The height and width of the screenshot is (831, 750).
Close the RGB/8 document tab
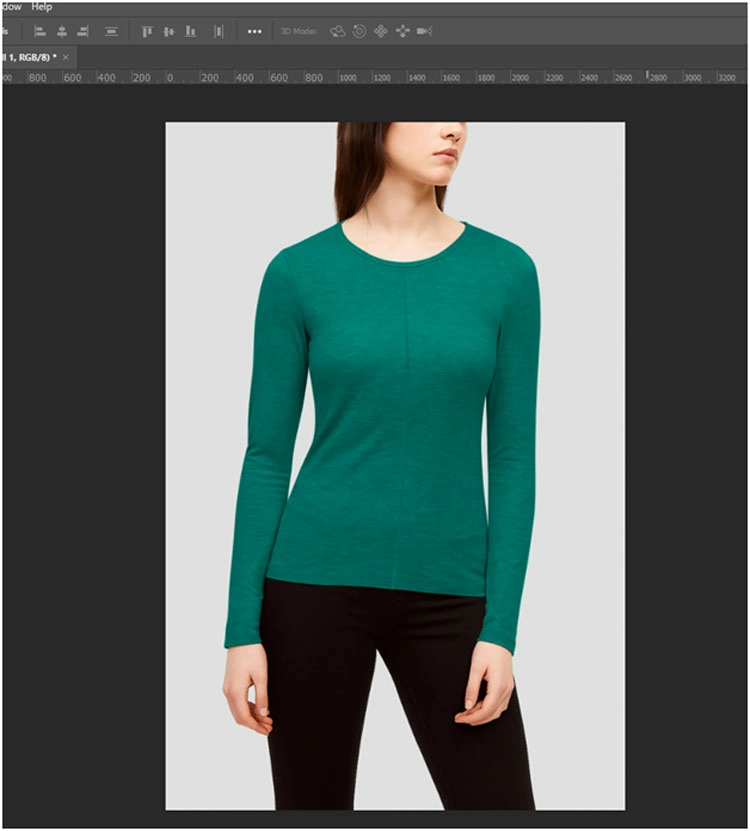[x=66, y=57]
